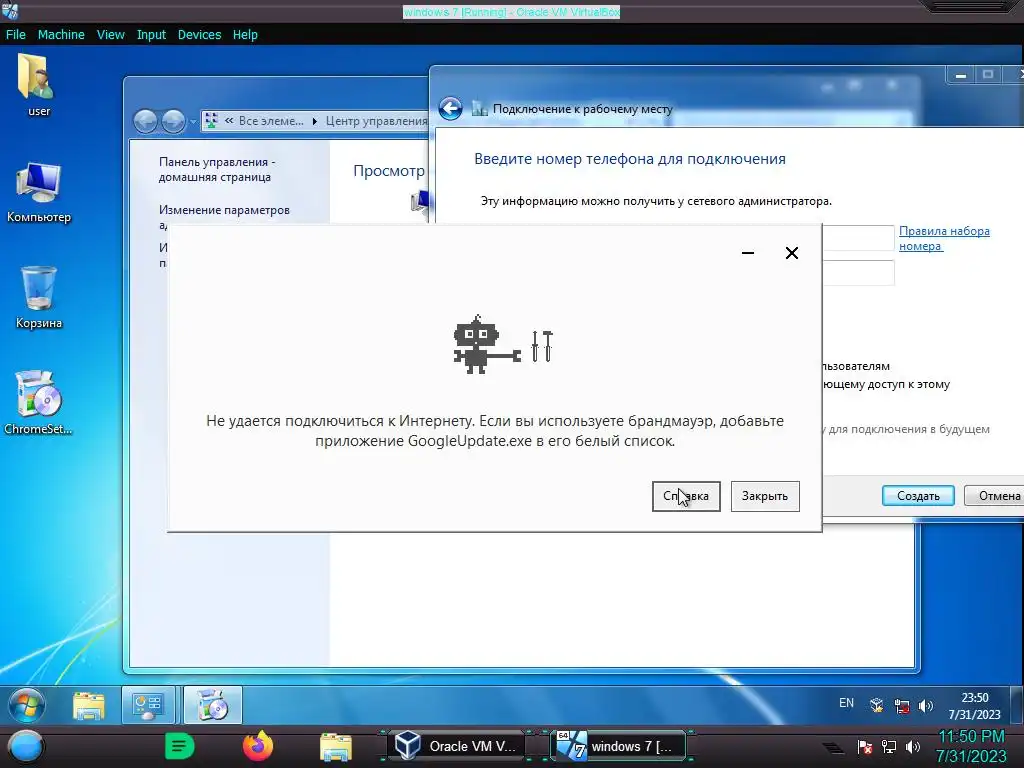The image size is (1024, 768).
Task: Maximize the connection wizard window
Action: [988, 74]
